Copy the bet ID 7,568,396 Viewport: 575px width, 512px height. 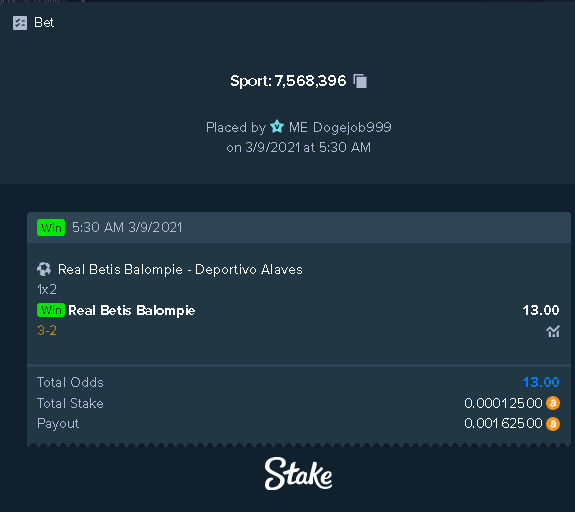coord(360,81)
